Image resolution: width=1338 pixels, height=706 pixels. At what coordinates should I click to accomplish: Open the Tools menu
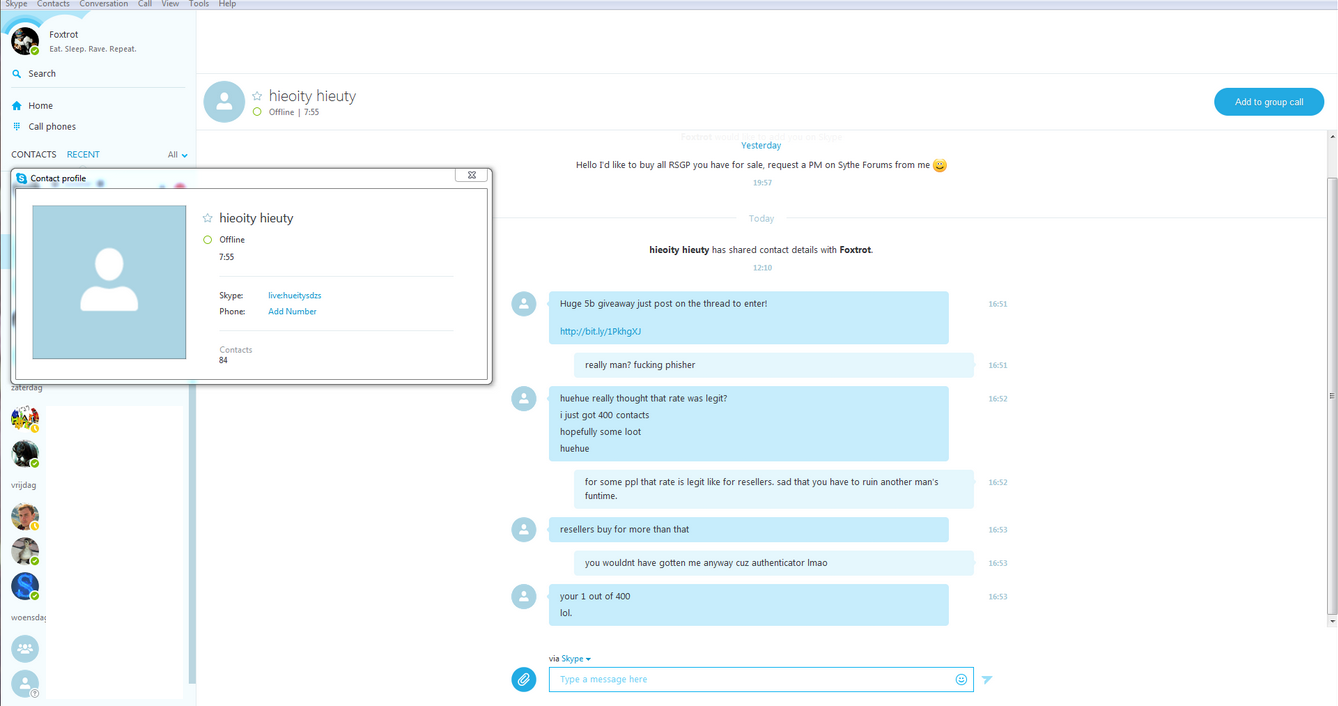coord(199,4)
